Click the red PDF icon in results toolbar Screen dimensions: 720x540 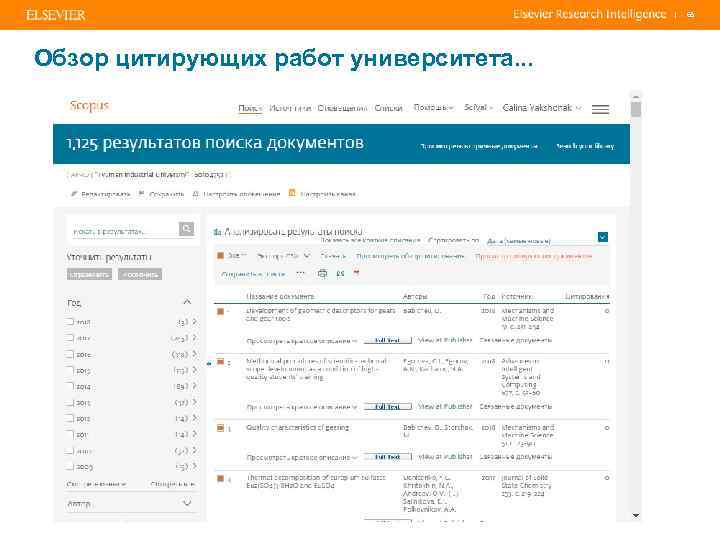point(356,273)
